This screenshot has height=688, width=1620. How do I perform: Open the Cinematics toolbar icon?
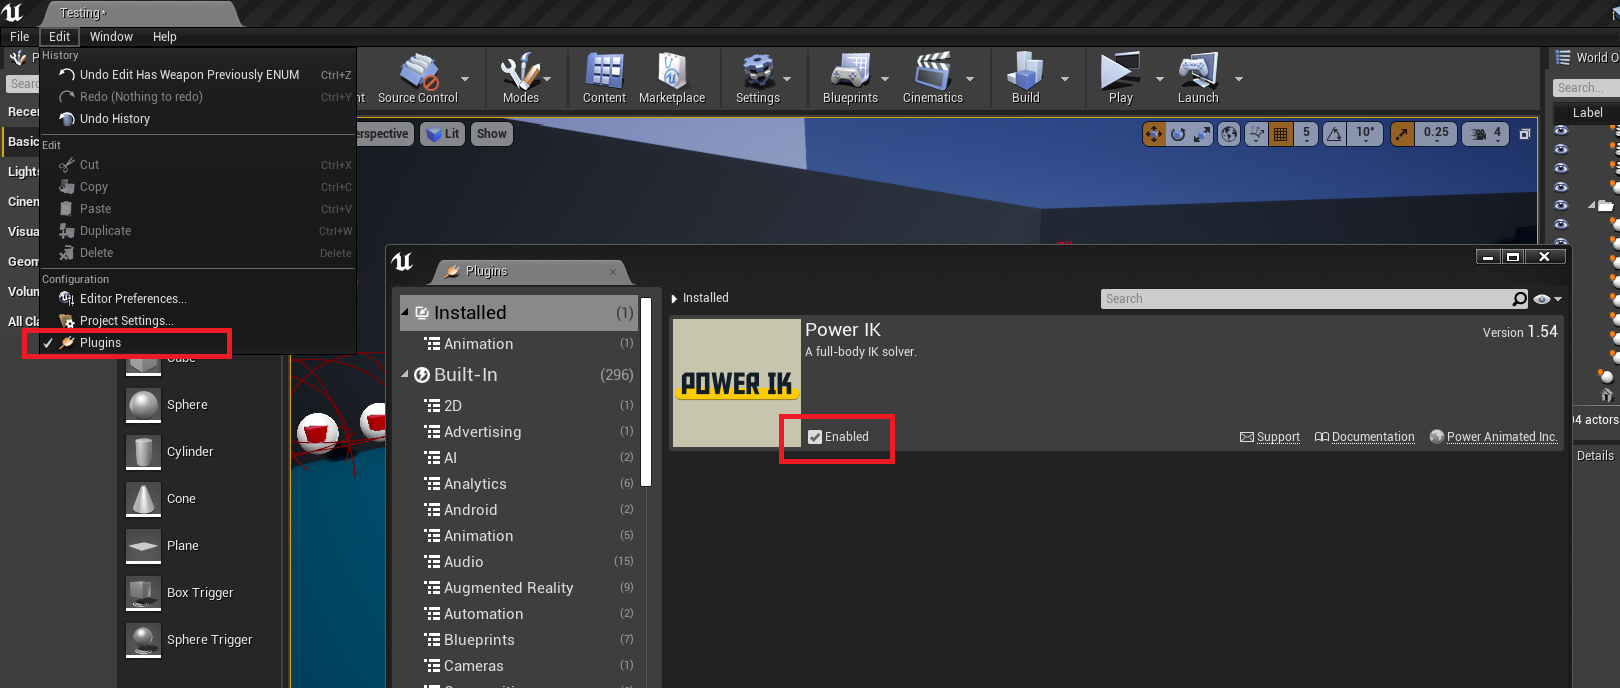click(932, 78)
